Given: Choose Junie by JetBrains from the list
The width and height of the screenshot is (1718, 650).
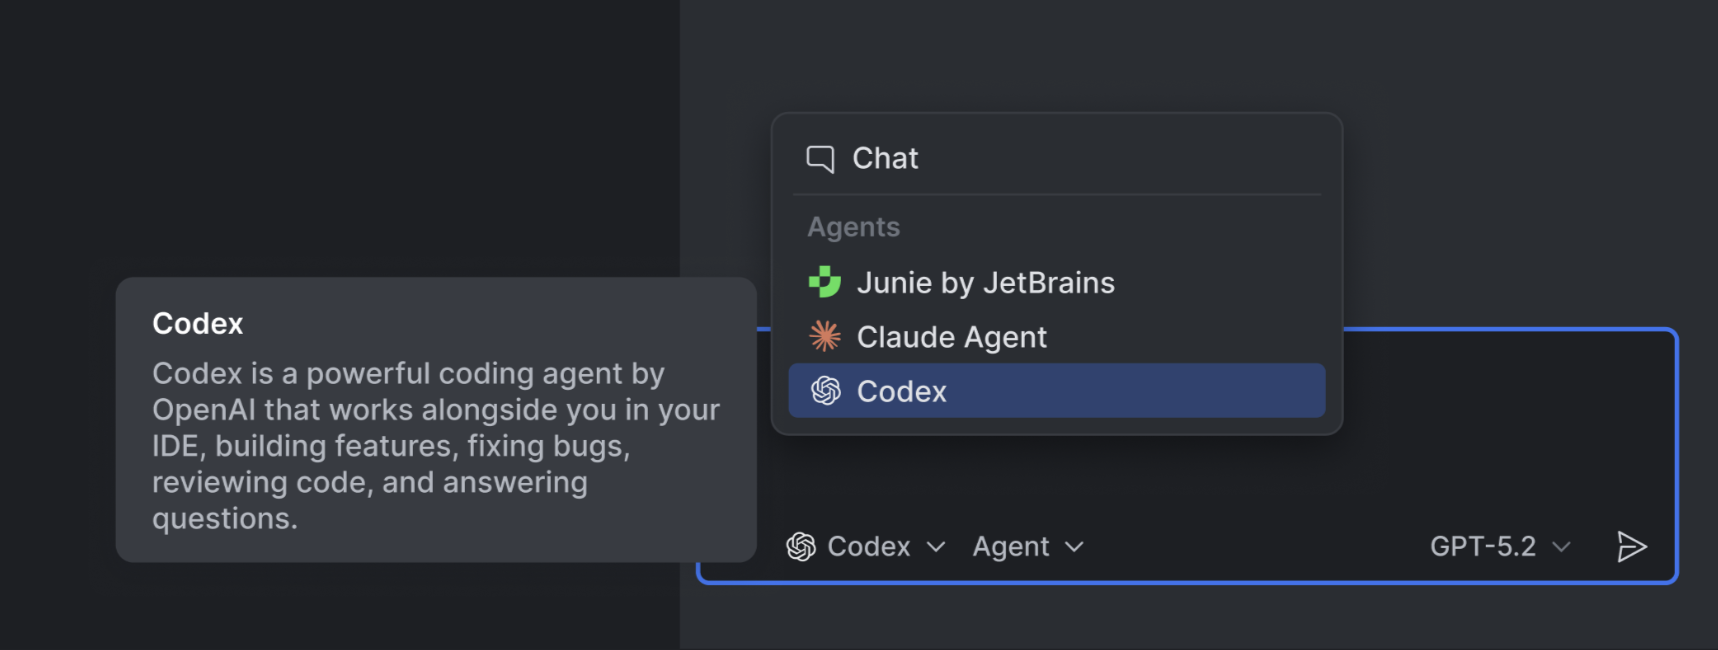Looking at the screenshot, I should tap(985, 283).
